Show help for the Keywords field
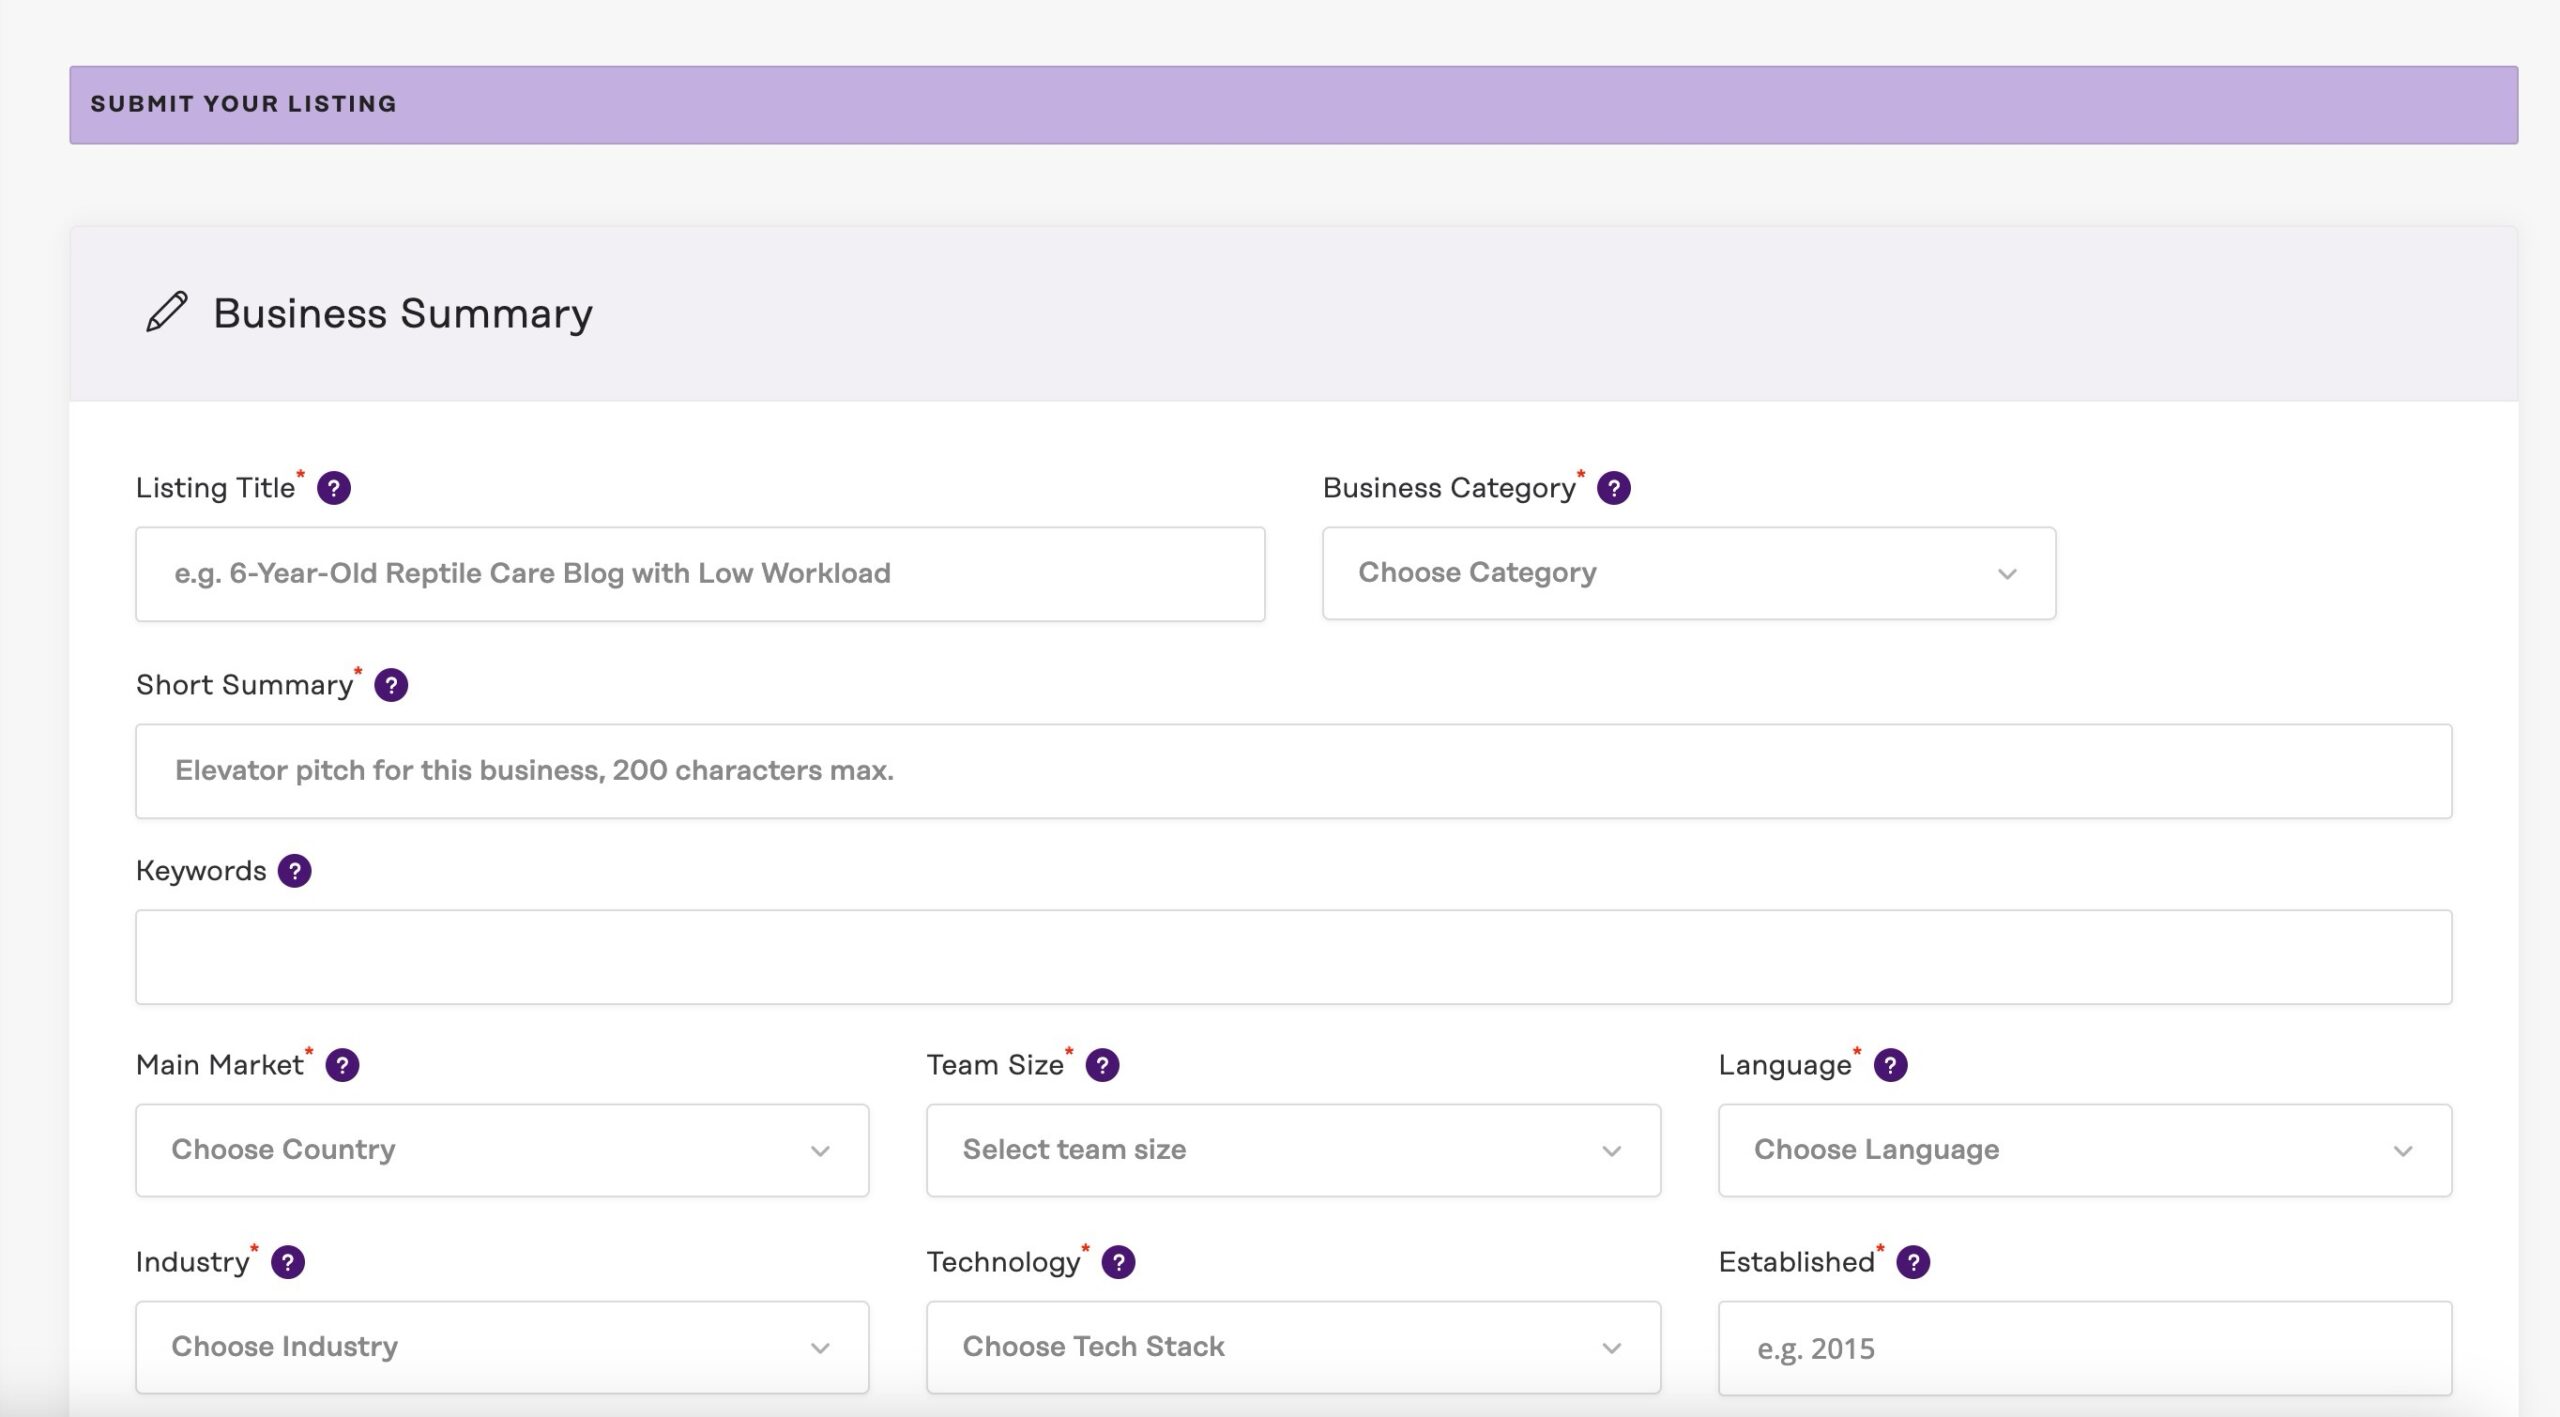Viewport: 2560px width, 1417px height. click(x=294, y=871)
